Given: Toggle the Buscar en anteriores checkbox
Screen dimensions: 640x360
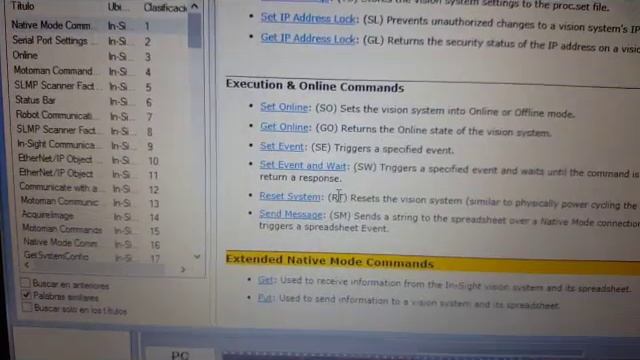Looking at the screenshot, I should pyautogui.click(x=25, y=282).
